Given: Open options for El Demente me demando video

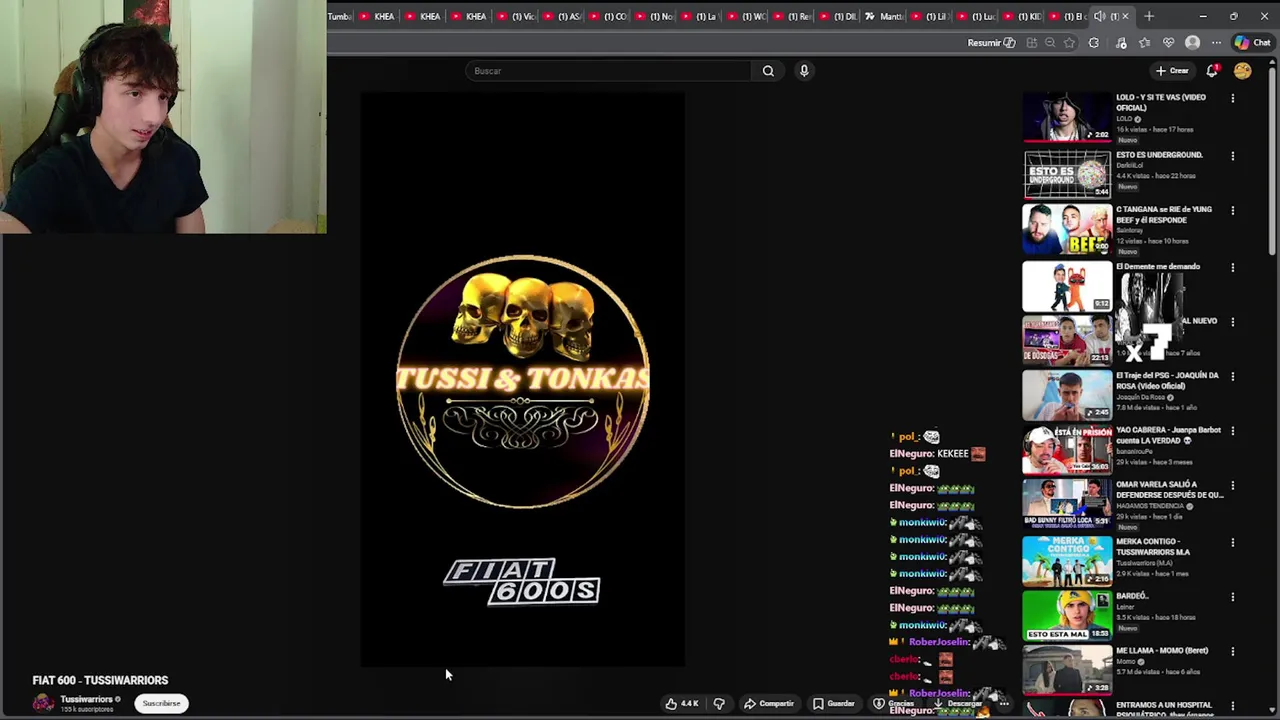Looking at the screenshot, I should point(1232,267).
